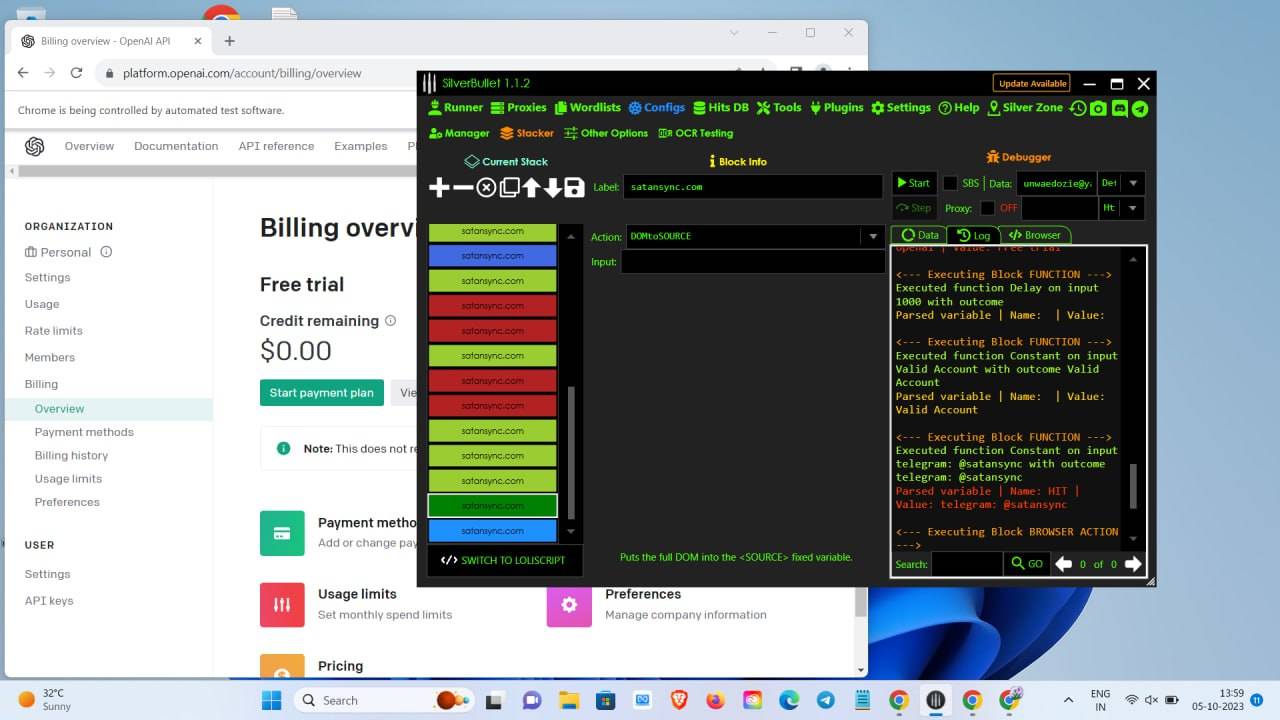Screen dimensions: 1280x720
Task: Switch to the Other Options sub-tab
Action: coord(606,133)
